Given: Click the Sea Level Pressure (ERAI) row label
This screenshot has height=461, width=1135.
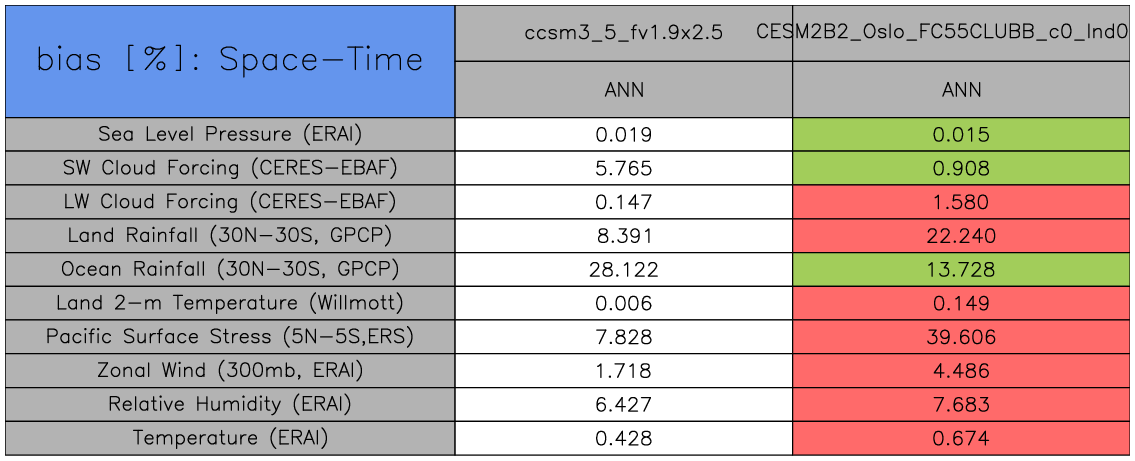Looking at the screenshot, I should [x=230, y=134].
